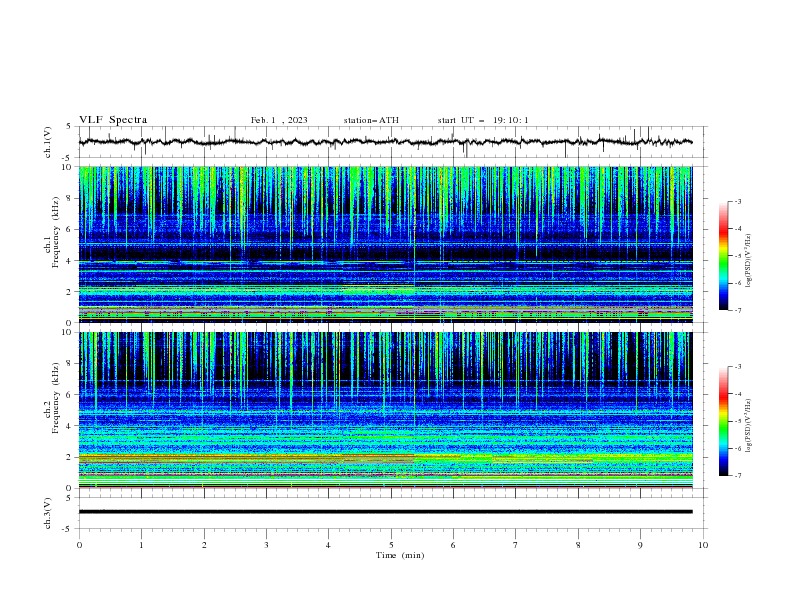Click the ch.1 voltage waveform trace
The image size is (792, 612).
point(385,142)
